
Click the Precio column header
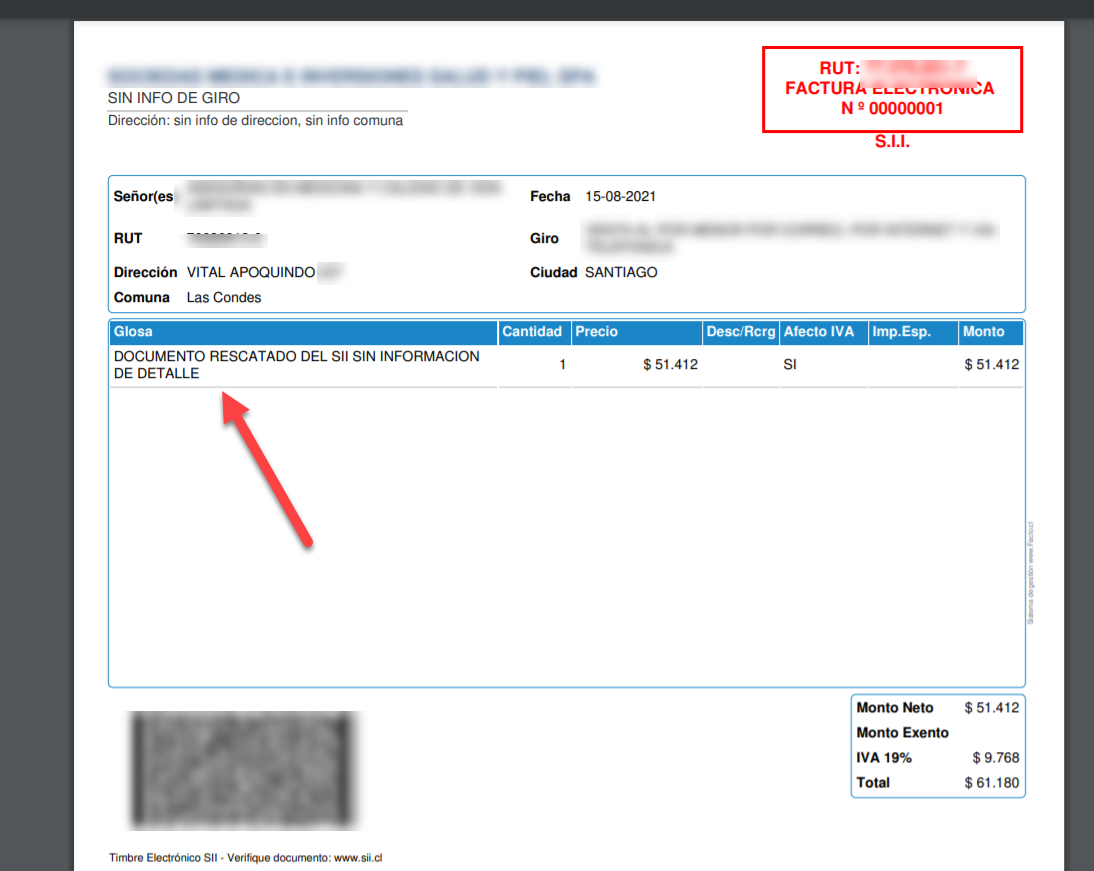click(x=597, y=332)
